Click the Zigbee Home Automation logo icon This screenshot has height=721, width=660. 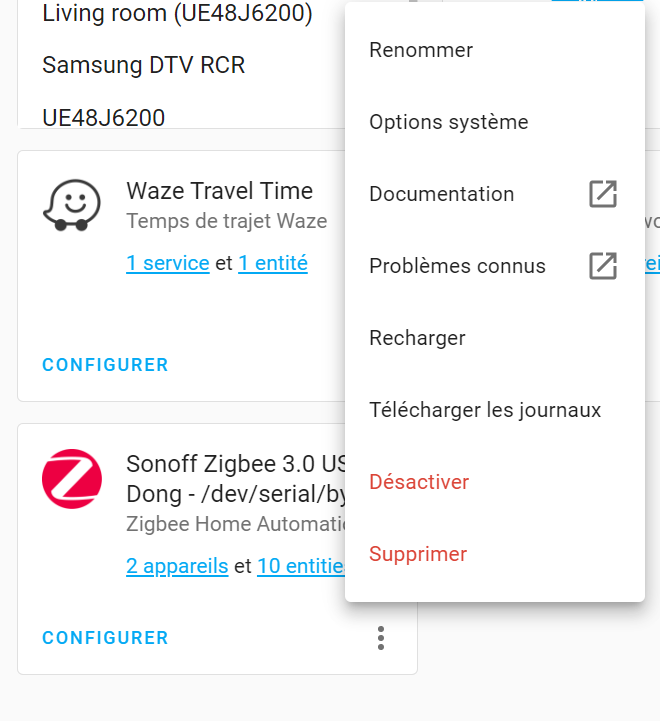pyautogui.click(x=72, y=479)
